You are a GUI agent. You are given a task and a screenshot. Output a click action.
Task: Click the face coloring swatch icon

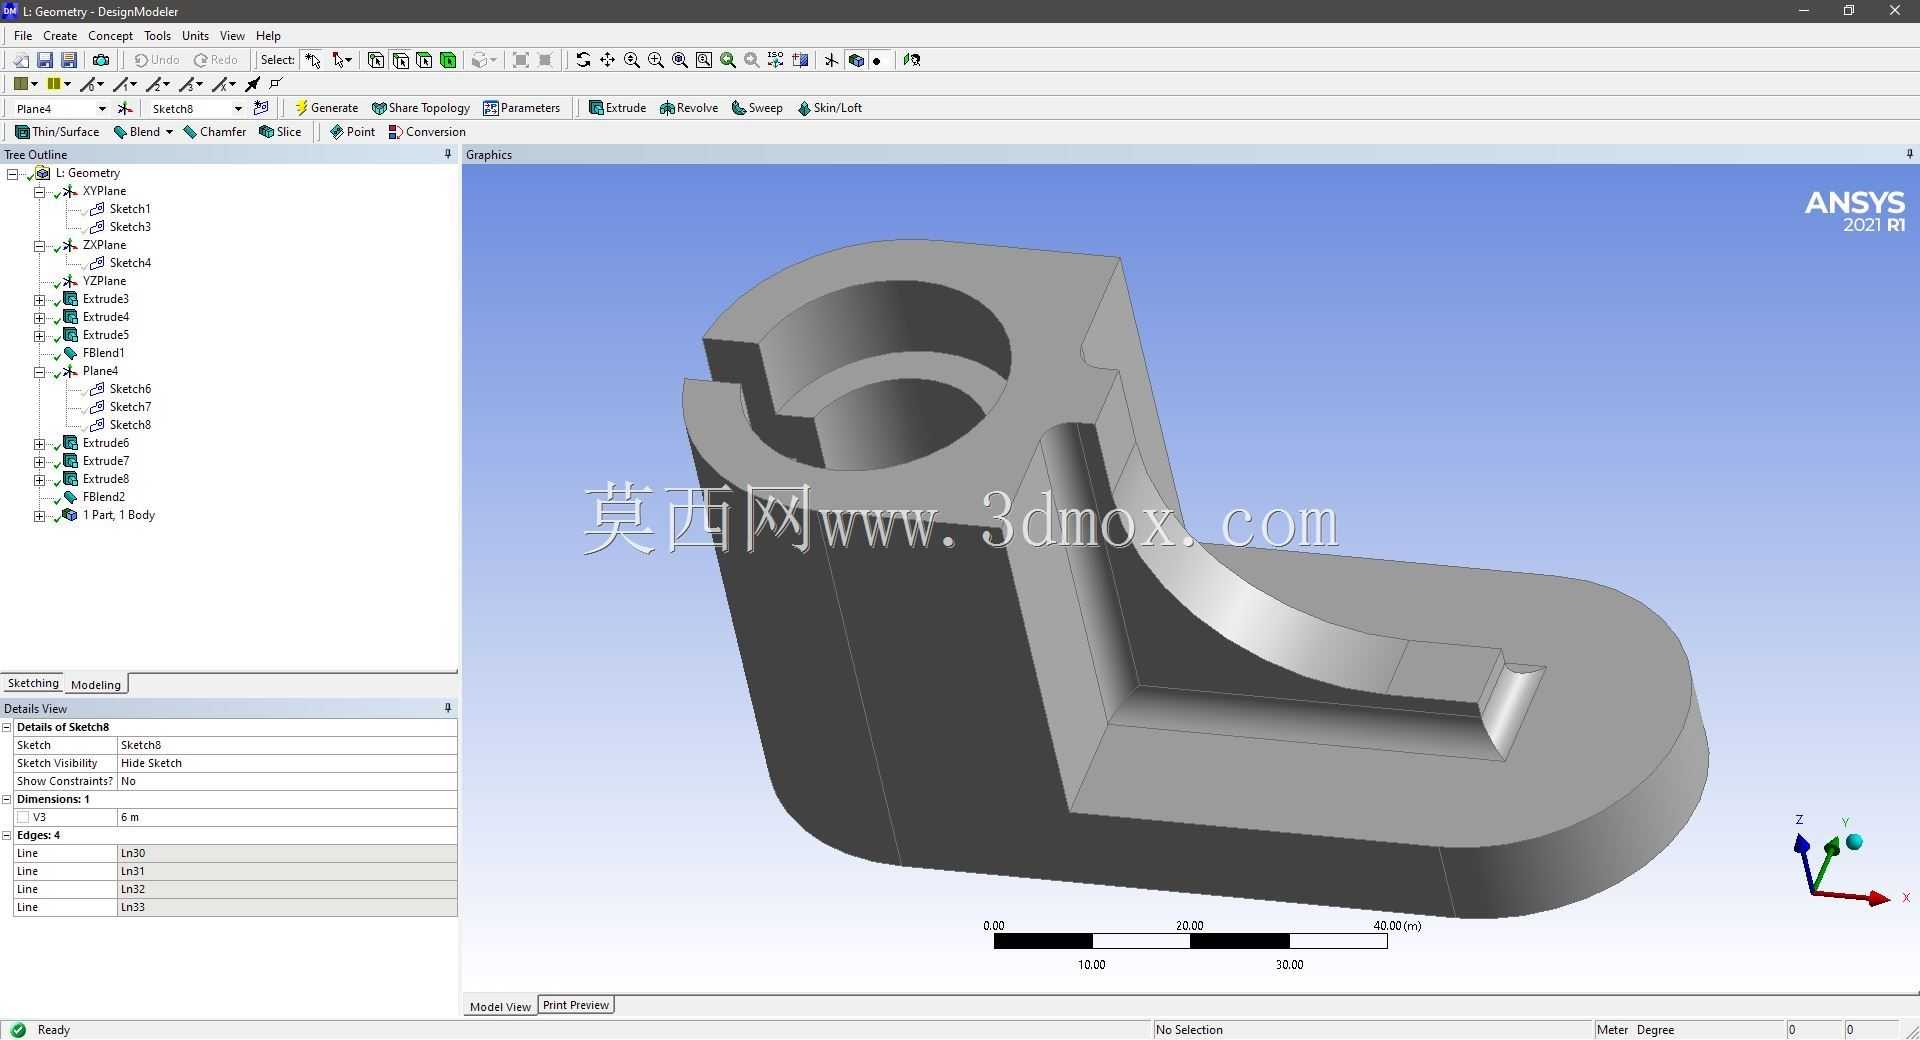click(x=20, y=84)
